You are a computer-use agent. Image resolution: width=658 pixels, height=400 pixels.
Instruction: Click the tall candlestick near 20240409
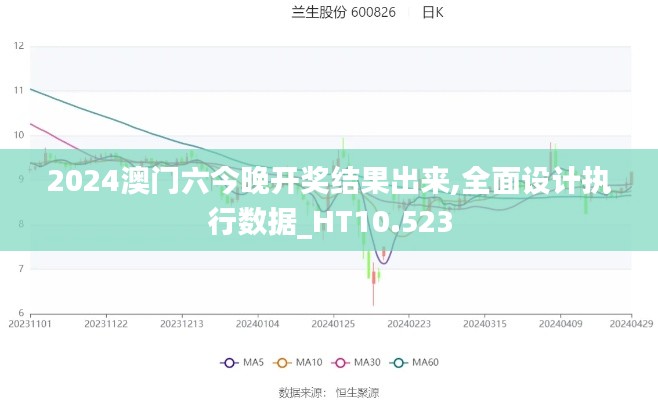click(x=550, y=157)
